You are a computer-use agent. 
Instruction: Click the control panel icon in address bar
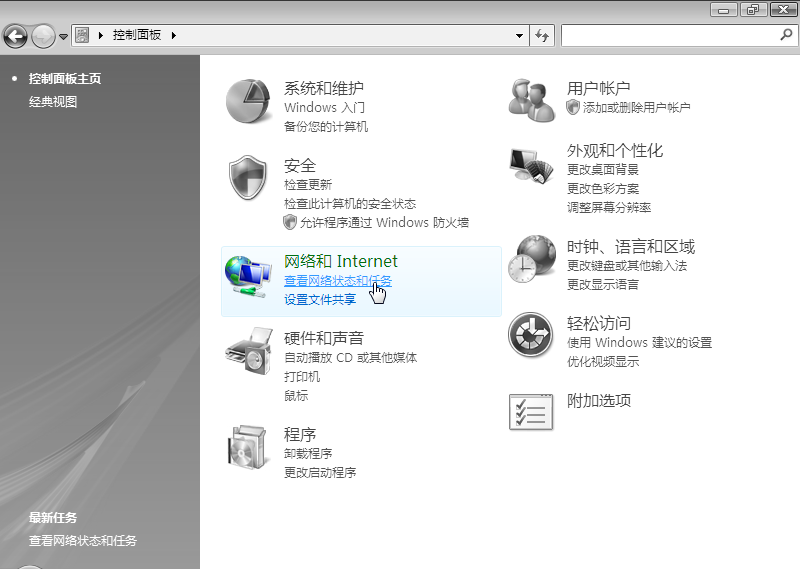[x=82, y=35]
